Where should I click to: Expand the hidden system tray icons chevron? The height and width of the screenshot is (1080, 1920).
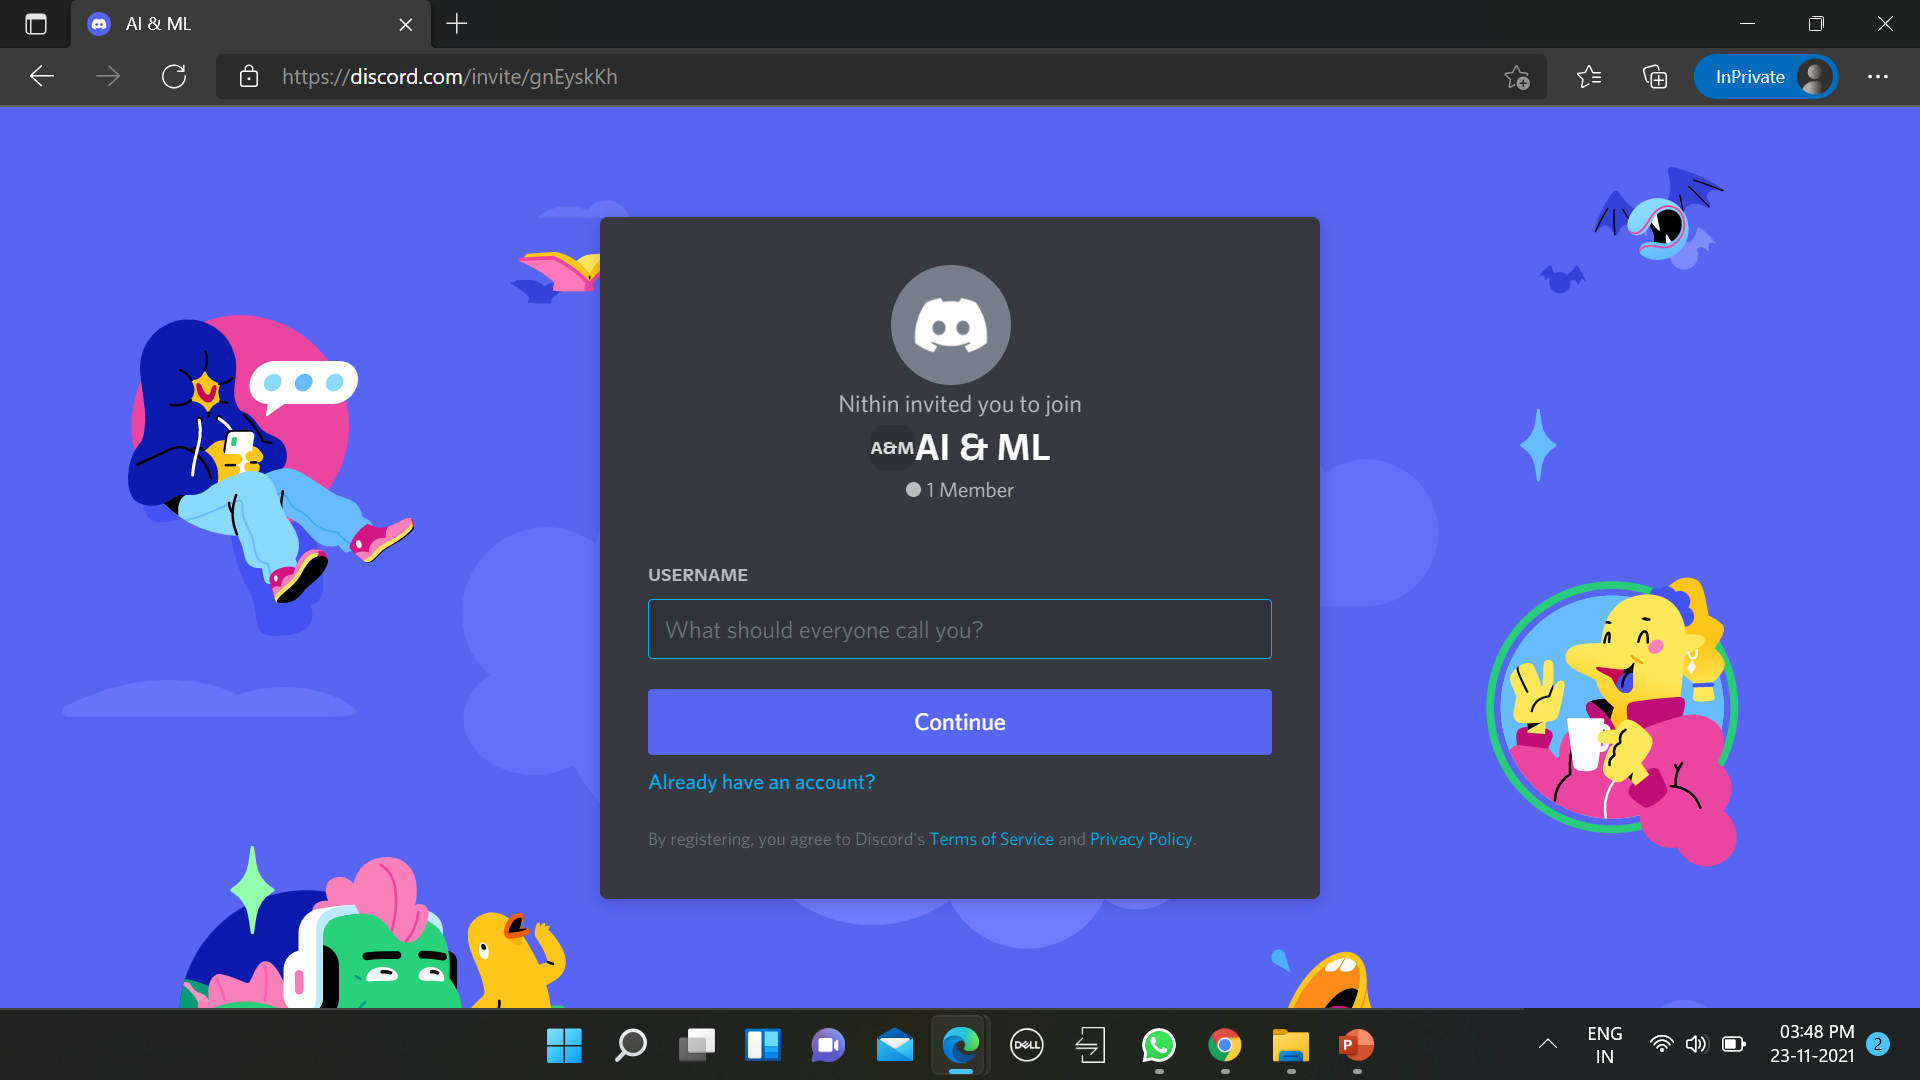click(1547, 1044)
